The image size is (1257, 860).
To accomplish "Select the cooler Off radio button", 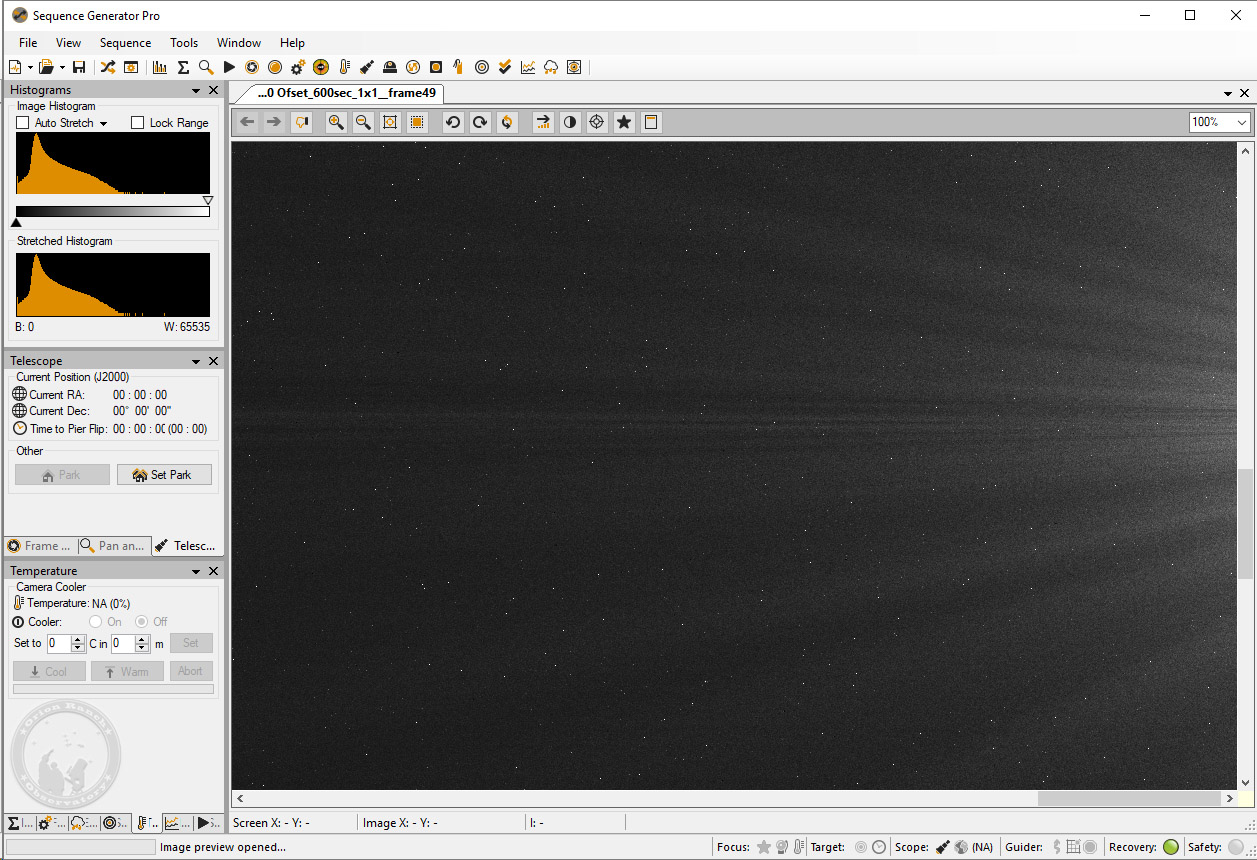I will (x=141, y=622).
